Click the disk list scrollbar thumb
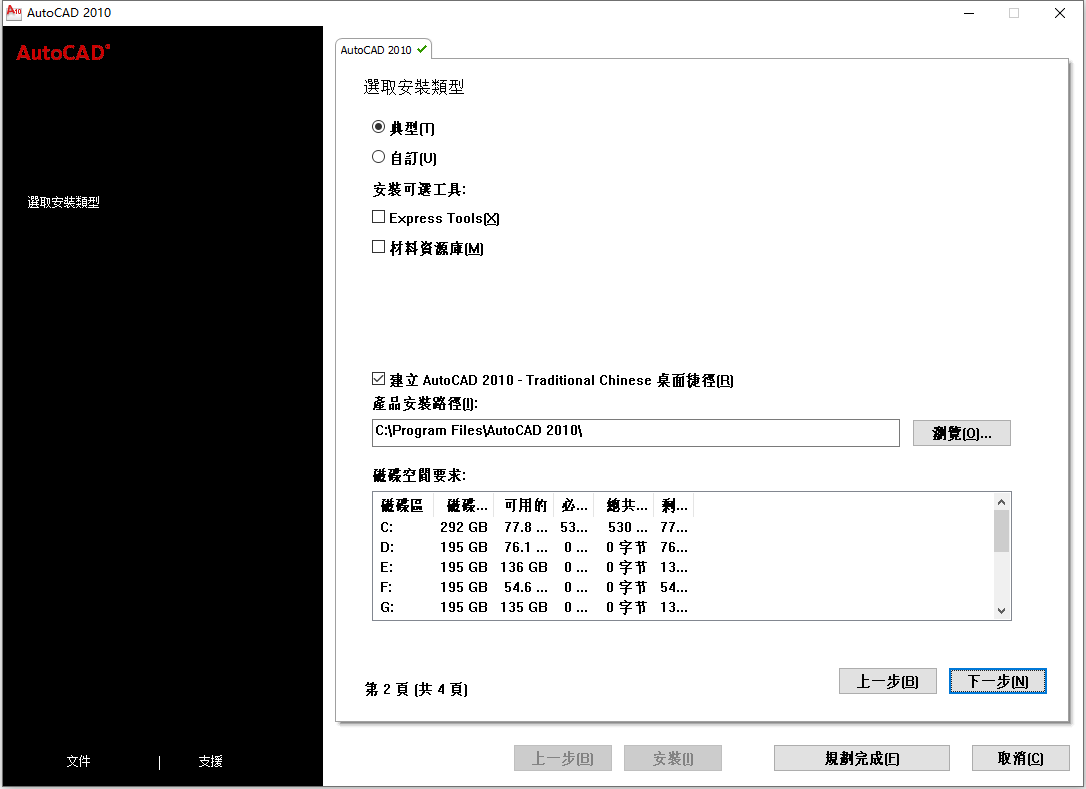The width and height of the screenshot is (1086, 789). tap(1002, 531)
